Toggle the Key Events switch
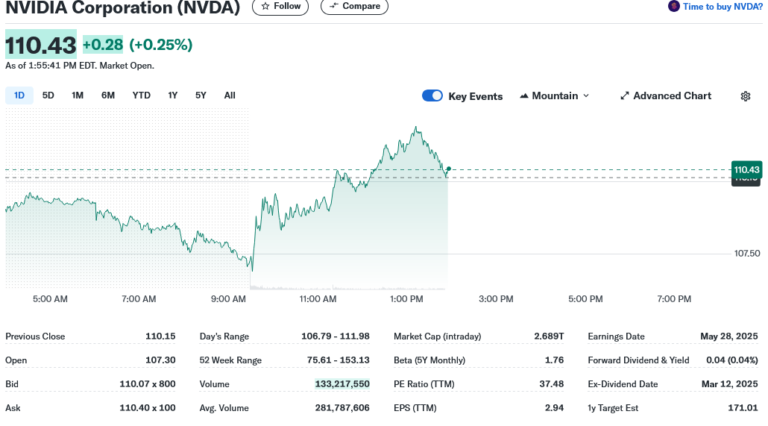This screenshot has height=426, width=768. coord(432,95)
